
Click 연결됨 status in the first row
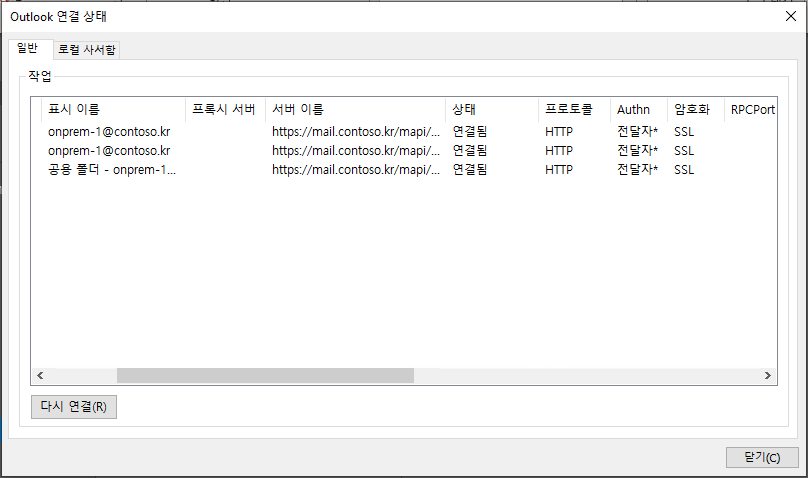click(x=470, y=132)
